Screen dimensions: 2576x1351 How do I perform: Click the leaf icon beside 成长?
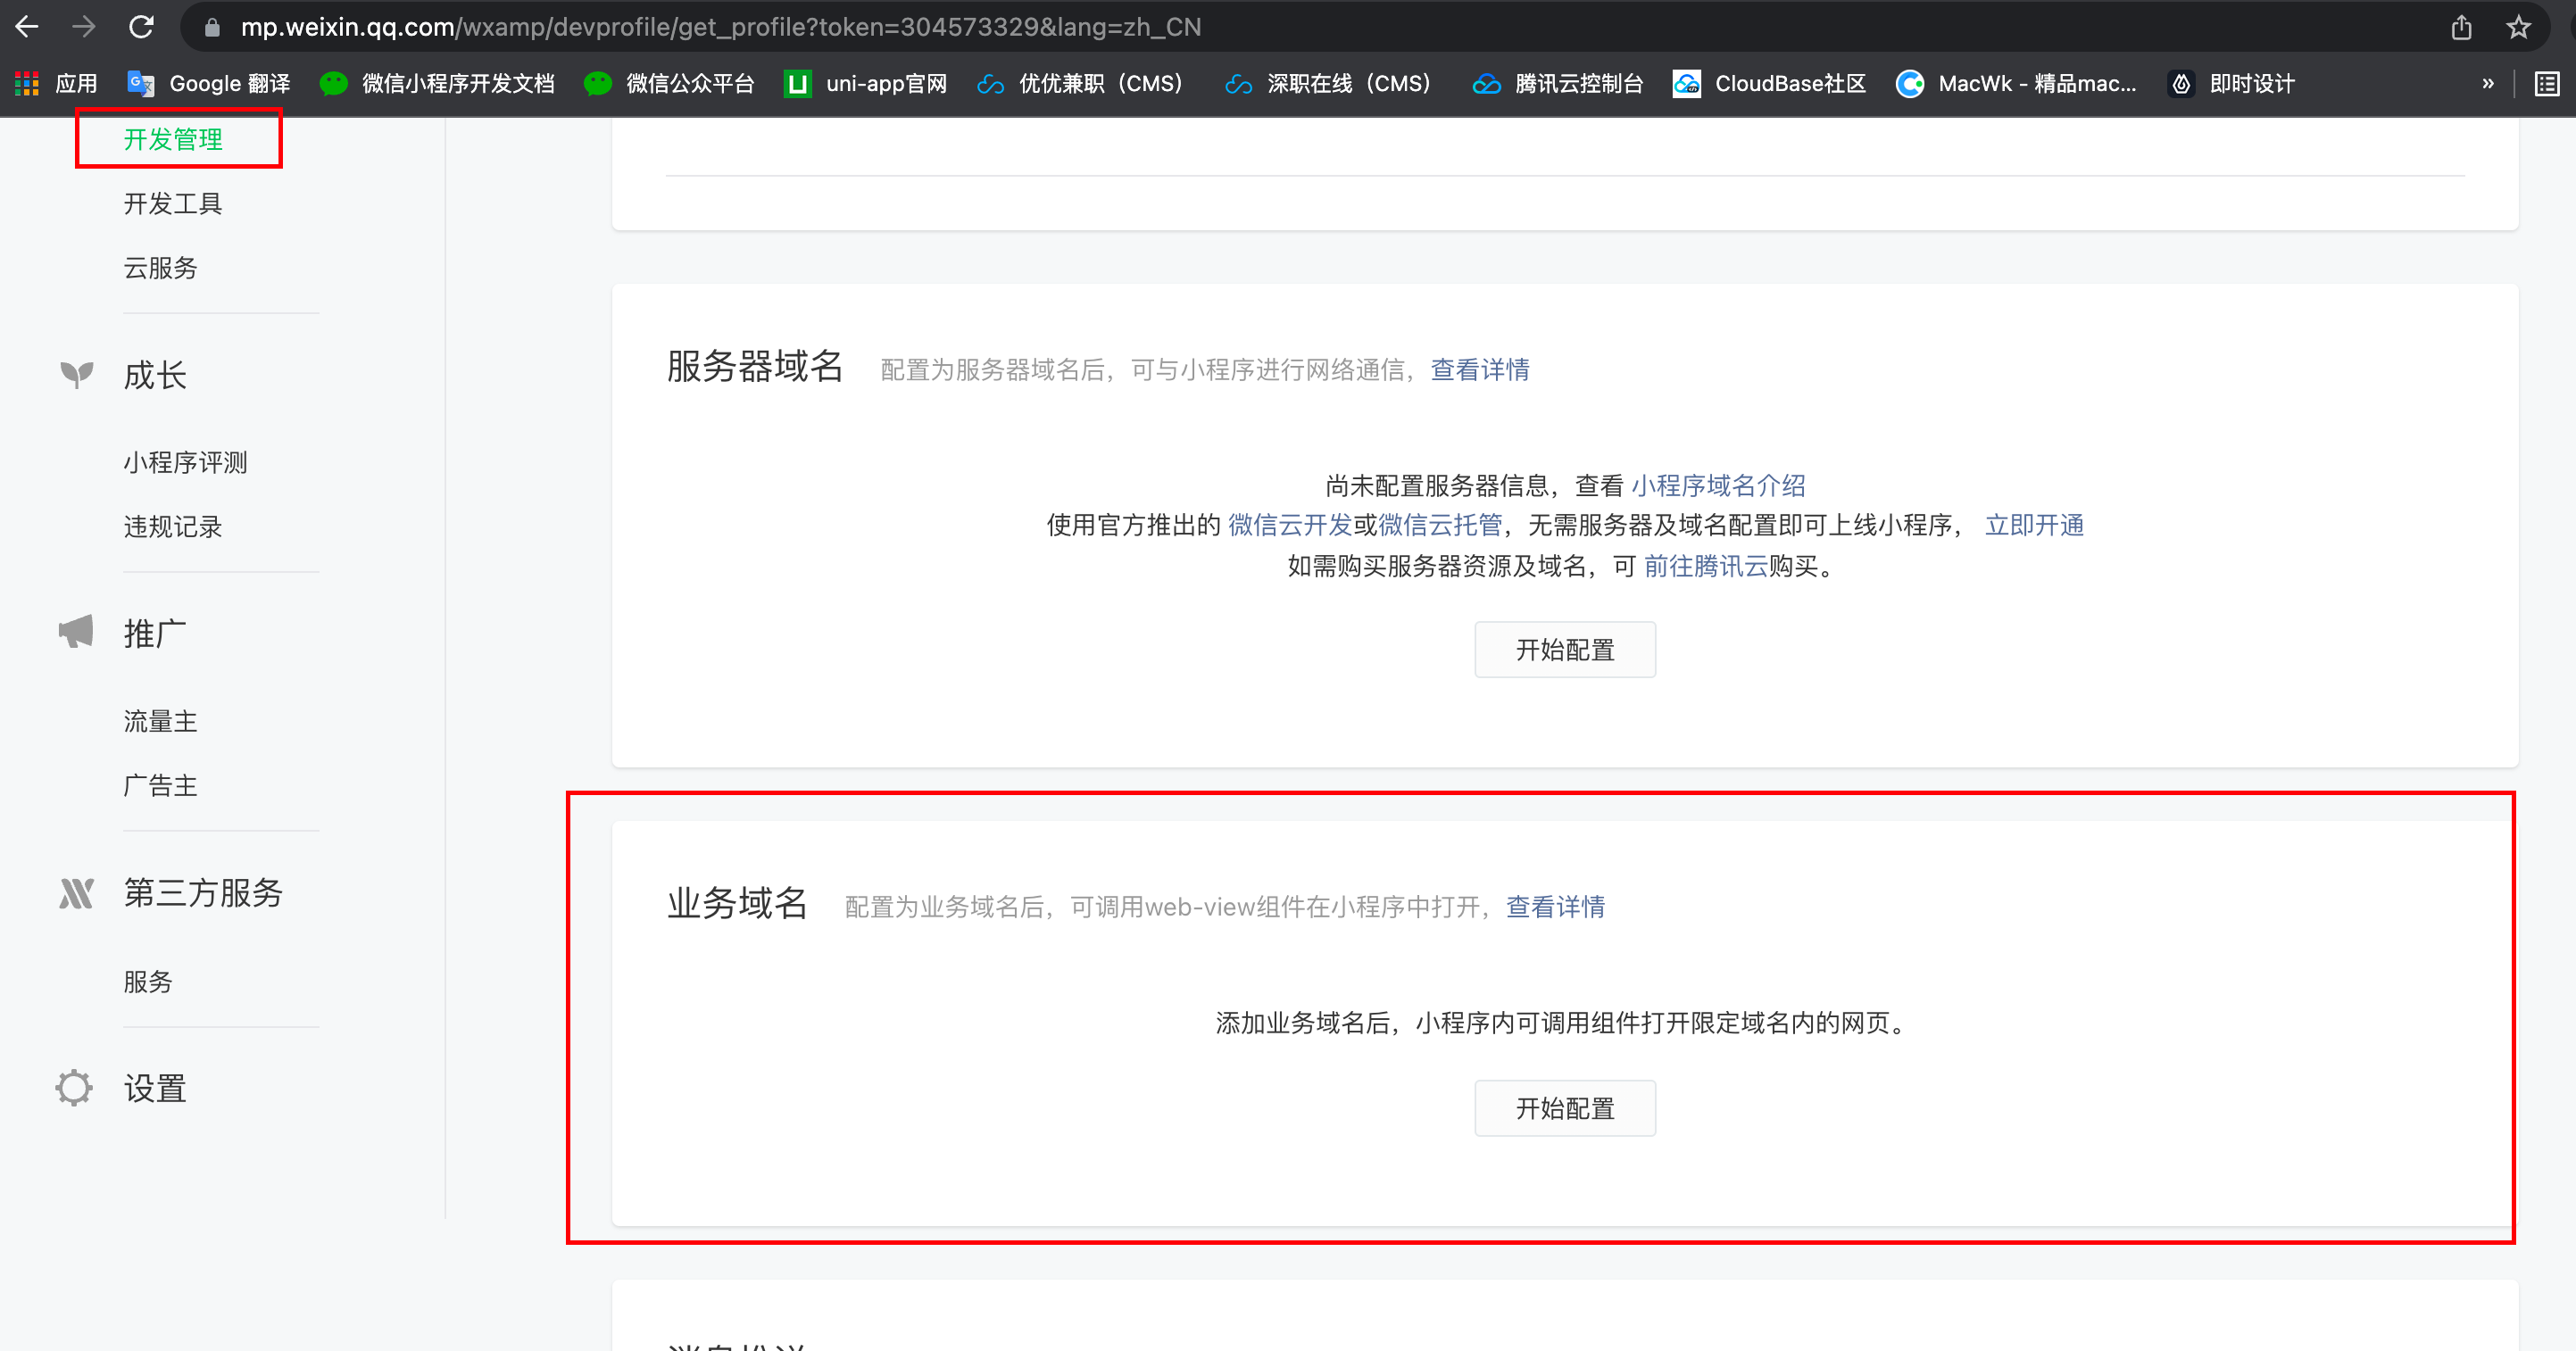coord(76,374)
